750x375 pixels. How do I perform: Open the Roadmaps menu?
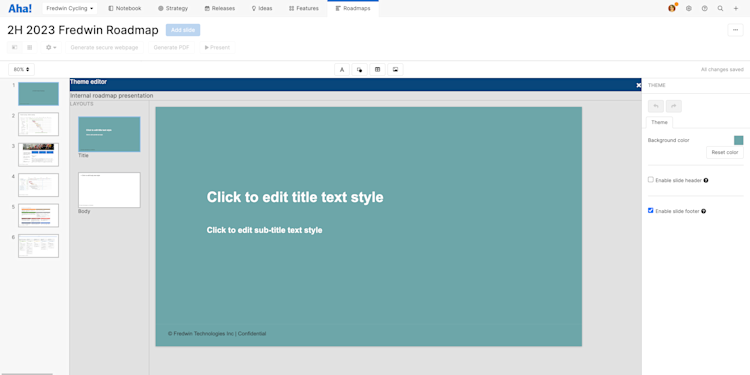point(353,9)
